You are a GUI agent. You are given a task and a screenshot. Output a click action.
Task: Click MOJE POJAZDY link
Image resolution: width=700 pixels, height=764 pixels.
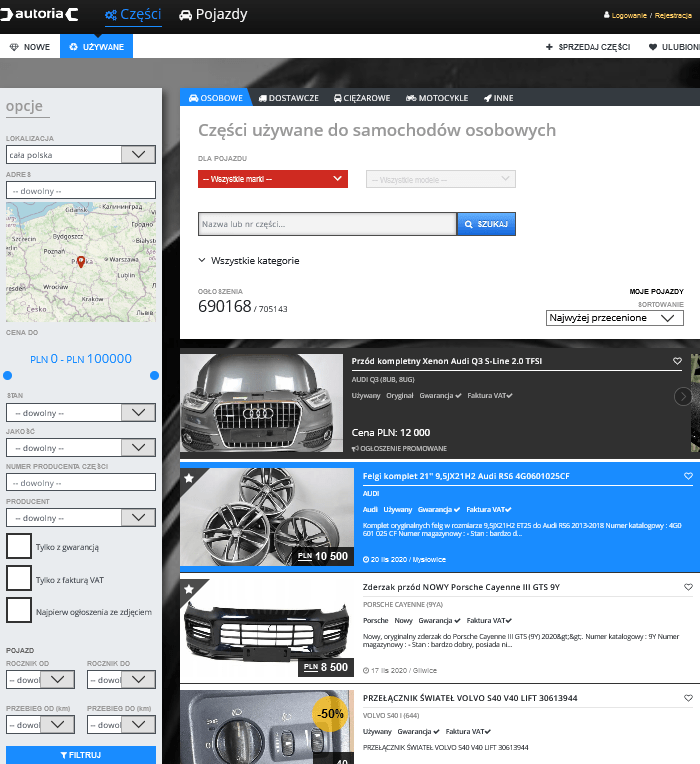tap(656, 291)
